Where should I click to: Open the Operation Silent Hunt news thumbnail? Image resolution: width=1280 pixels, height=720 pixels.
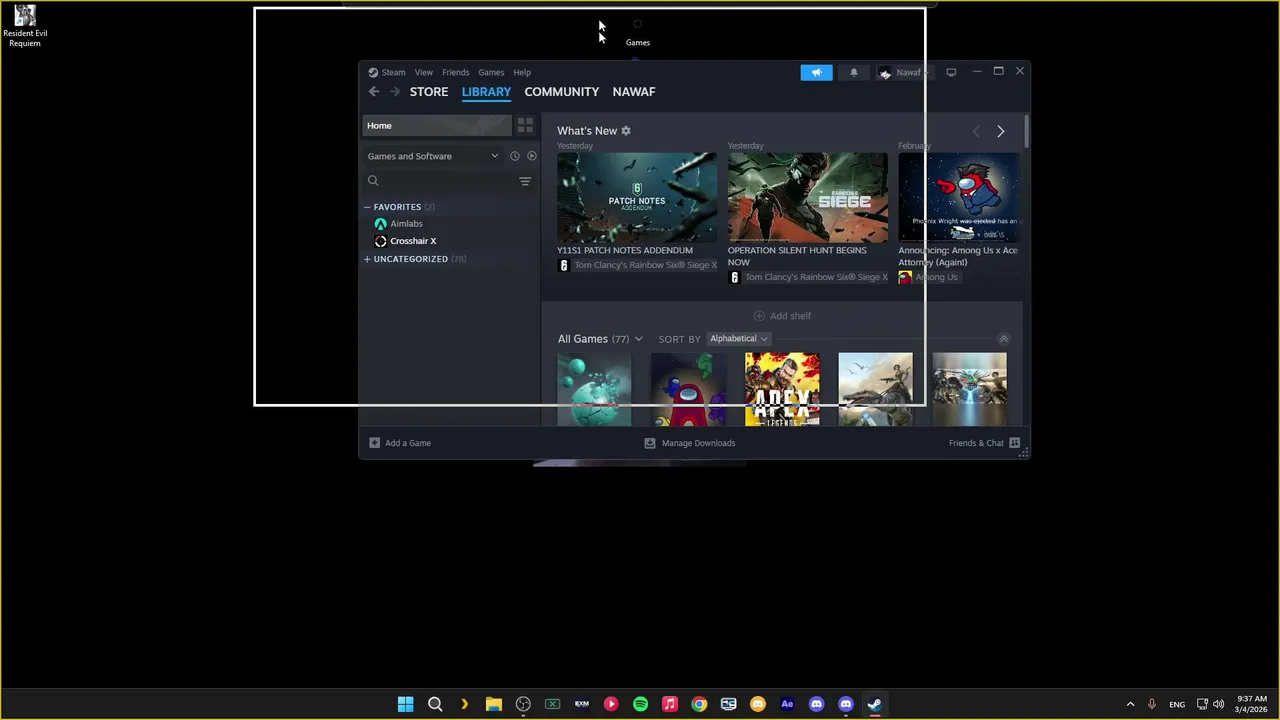pyautogui.click(x=807, y=197)
